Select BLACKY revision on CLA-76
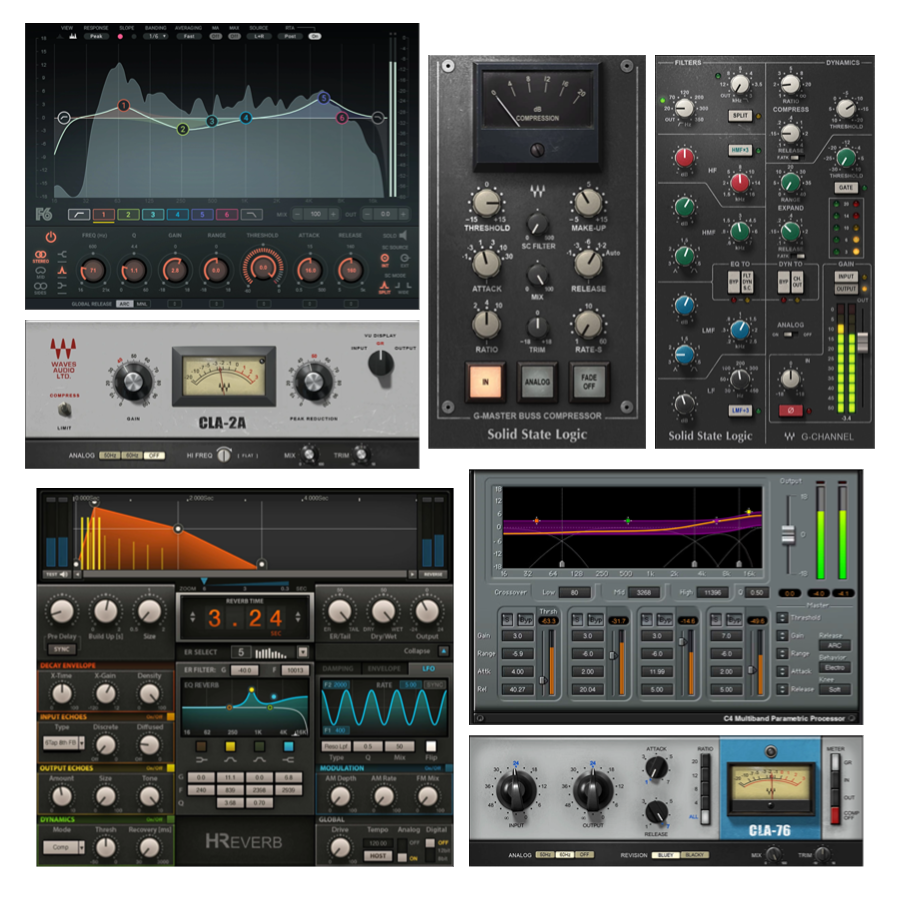The height and width of the screenshot is (900, 900). [694, 855]
